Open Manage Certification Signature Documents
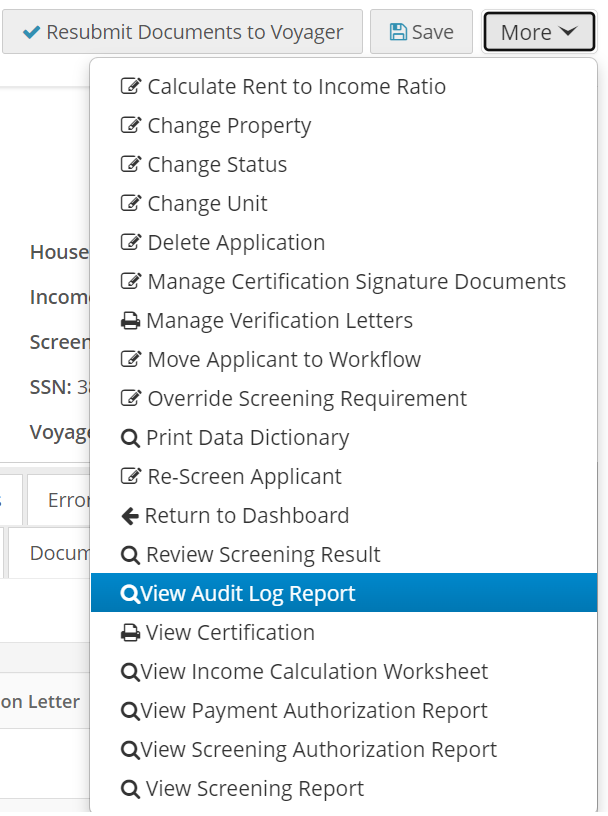Viewport: 608px width, 816px height. click(356, 282)
